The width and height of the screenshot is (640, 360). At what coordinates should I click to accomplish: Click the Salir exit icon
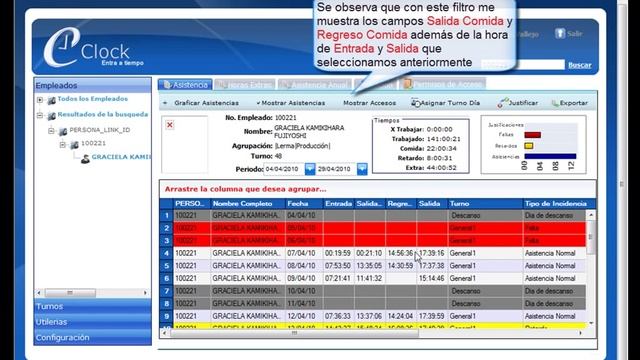[560, 33]
